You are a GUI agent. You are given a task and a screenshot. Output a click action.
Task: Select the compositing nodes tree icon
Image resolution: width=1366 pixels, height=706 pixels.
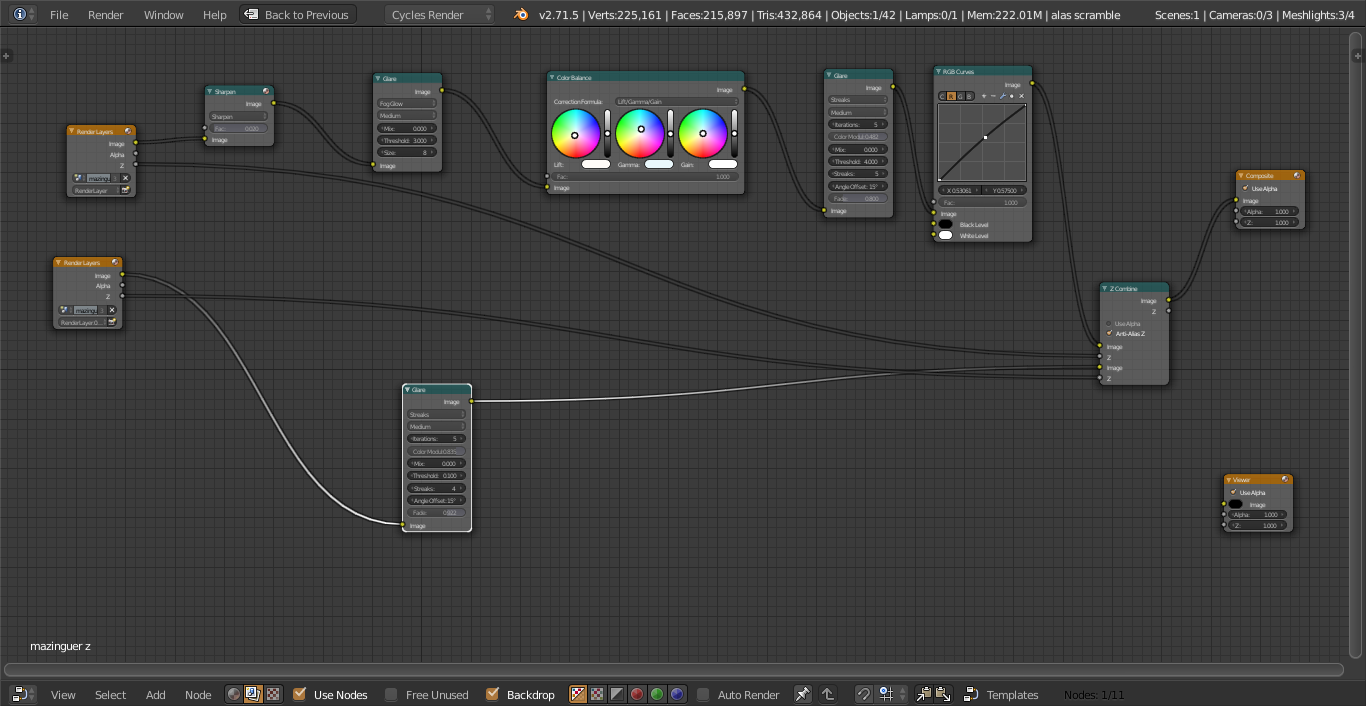tap(253, 694)
